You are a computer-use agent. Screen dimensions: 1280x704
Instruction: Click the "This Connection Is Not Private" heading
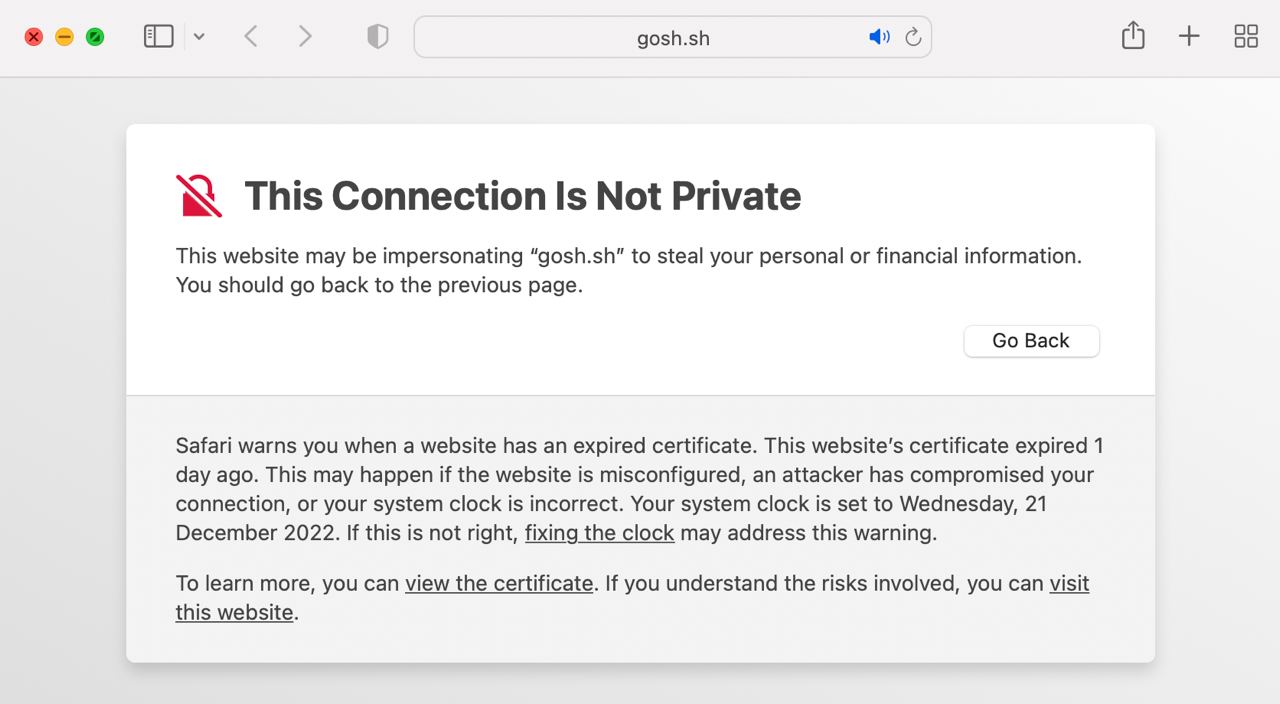[x=522, y=196]
